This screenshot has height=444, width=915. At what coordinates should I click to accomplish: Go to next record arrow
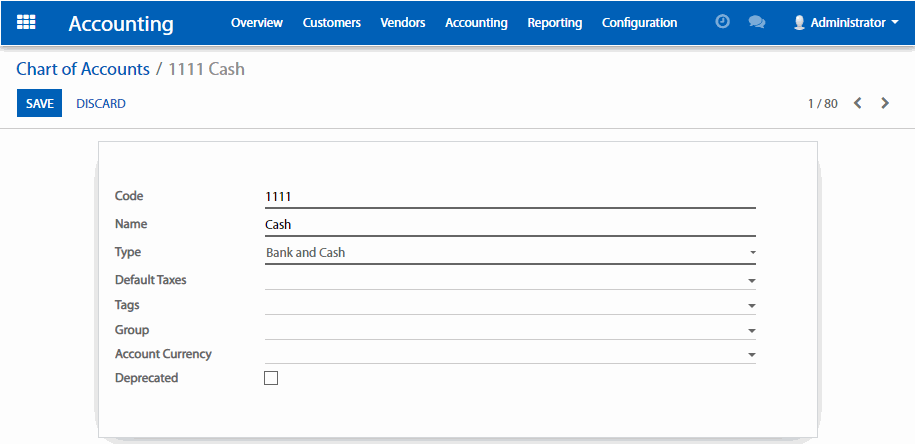(885, 103)
